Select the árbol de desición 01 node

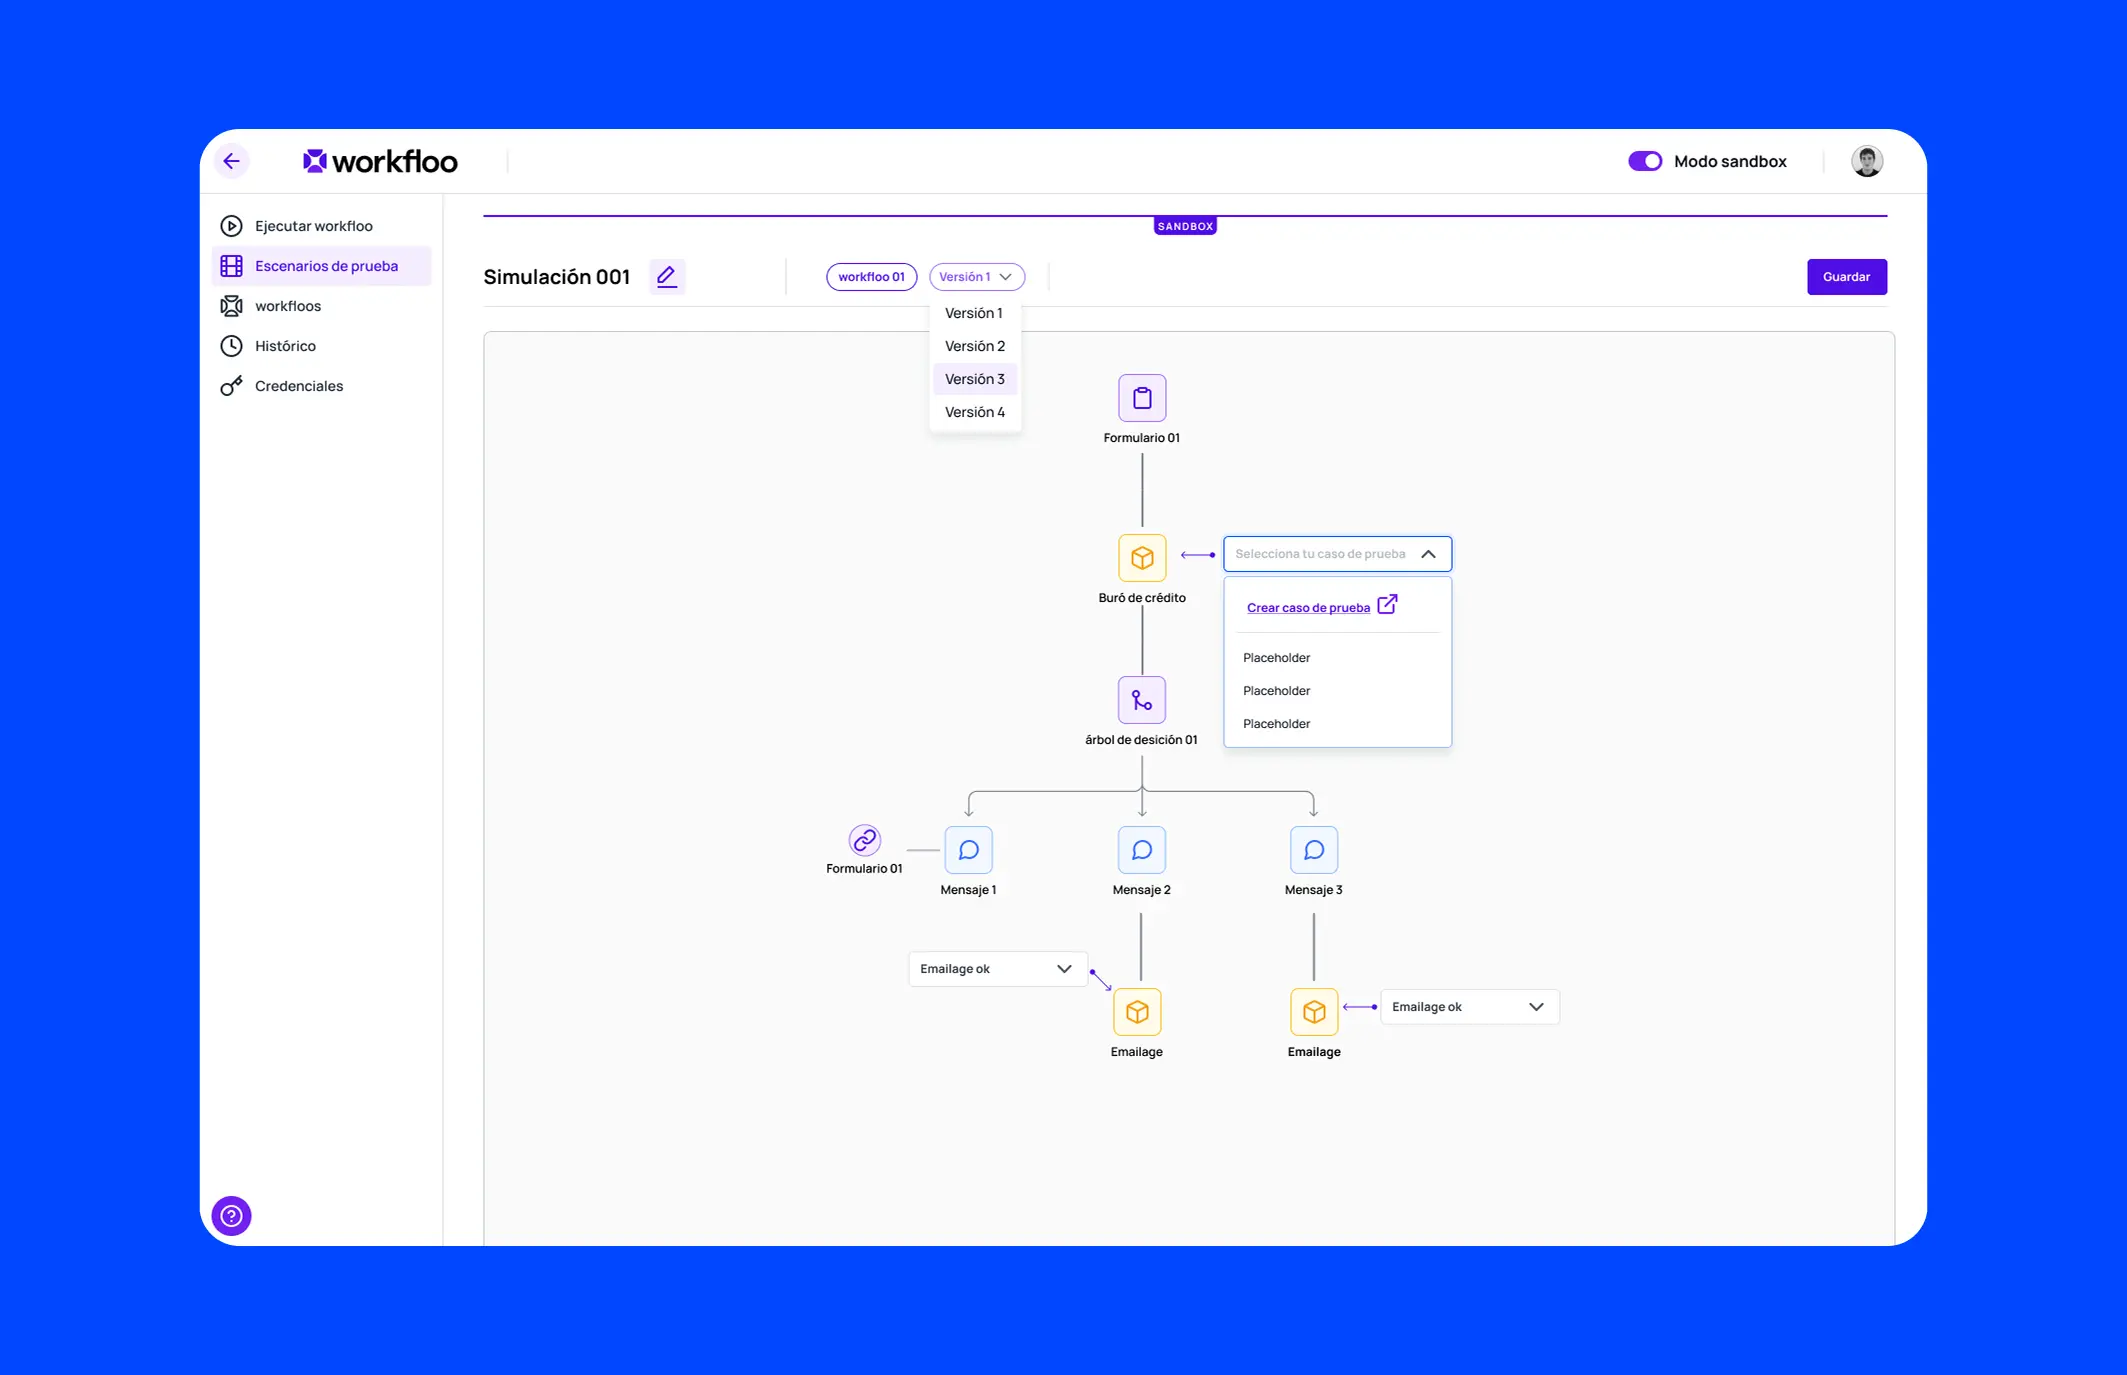pos(1141,700)
